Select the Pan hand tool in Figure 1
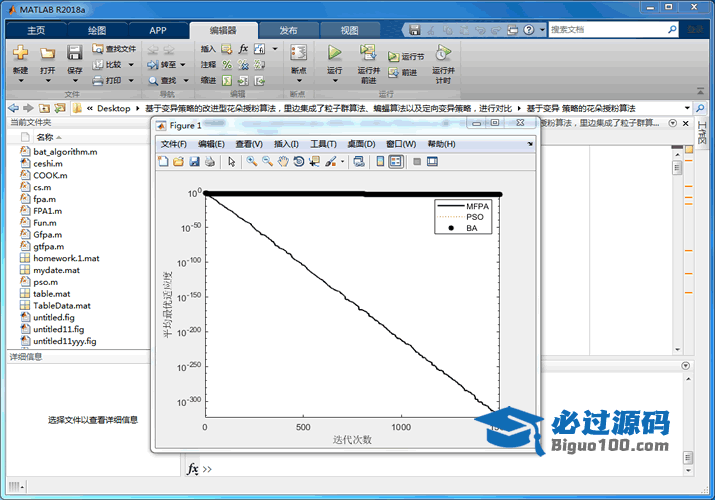This screenshot has width=715, height=500. 284,161
